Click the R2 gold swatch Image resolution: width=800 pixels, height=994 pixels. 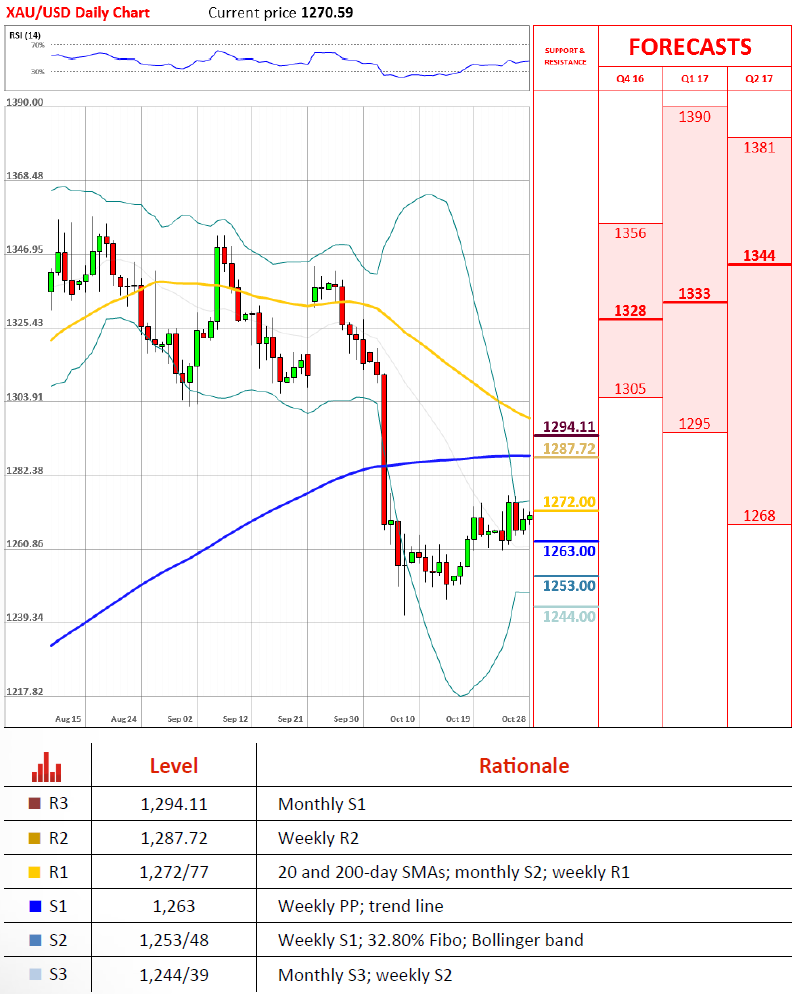35,838
